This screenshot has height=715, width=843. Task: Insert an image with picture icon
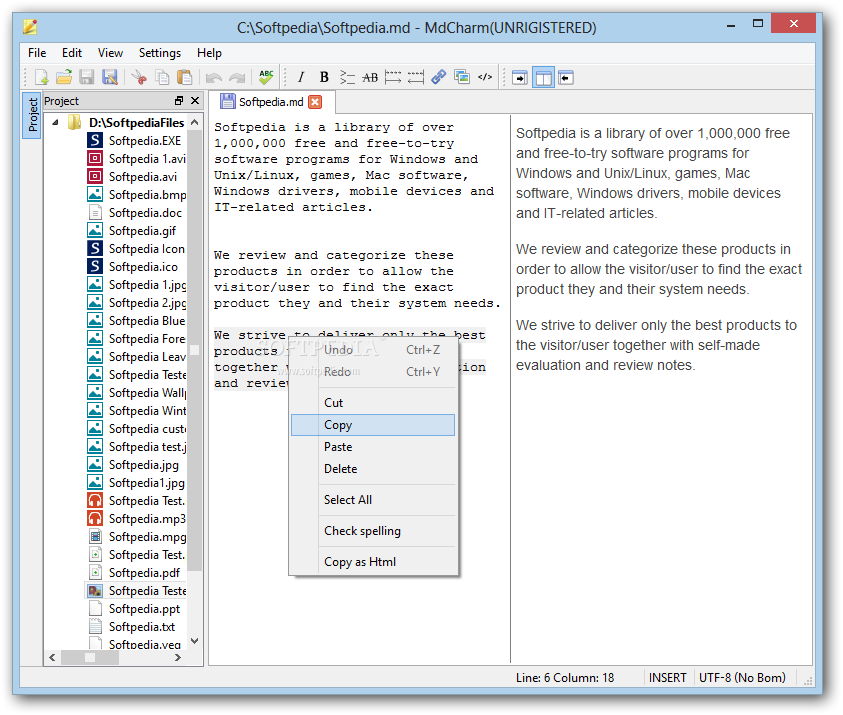pos(461,77)
